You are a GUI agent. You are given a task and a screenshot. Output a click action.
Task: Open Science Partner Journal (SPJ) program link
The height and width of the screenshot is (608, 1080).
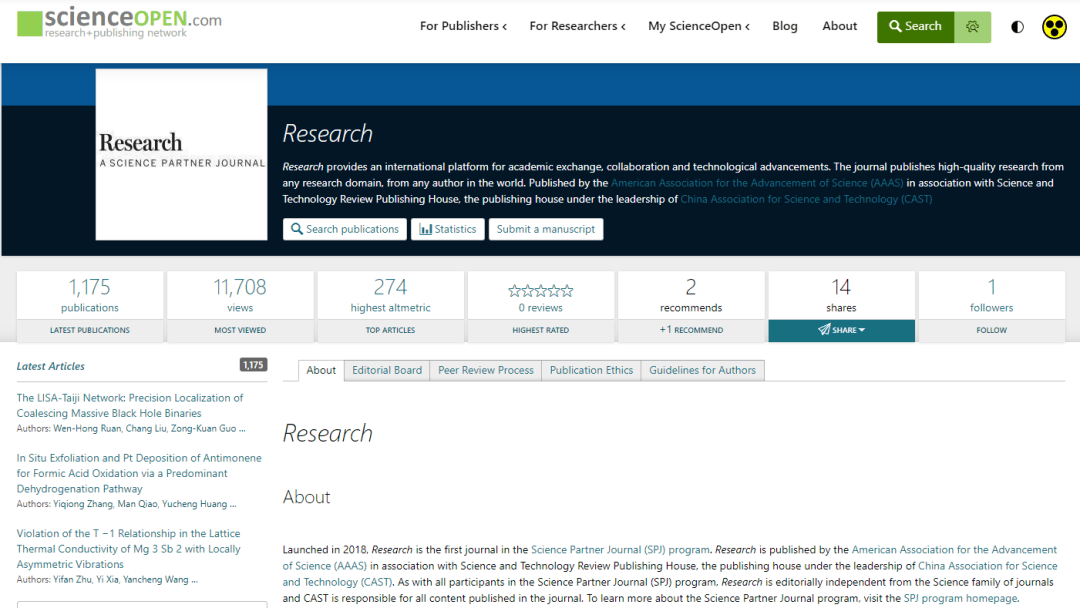tap(620, 550)
